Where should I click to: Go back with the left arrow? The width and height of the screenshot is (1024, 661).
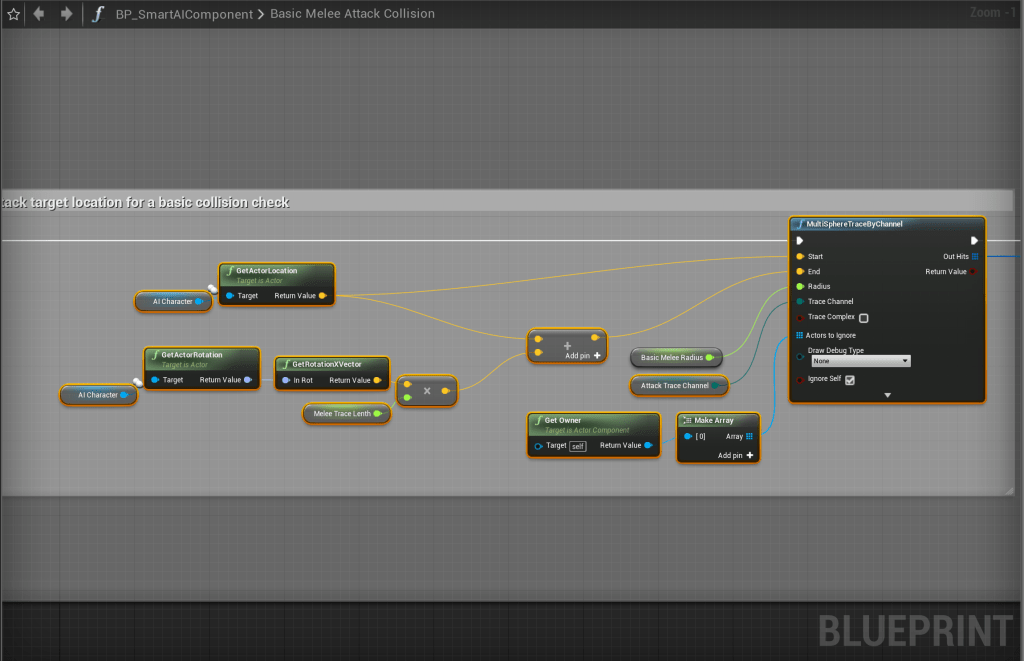click(x=39, y=14)
